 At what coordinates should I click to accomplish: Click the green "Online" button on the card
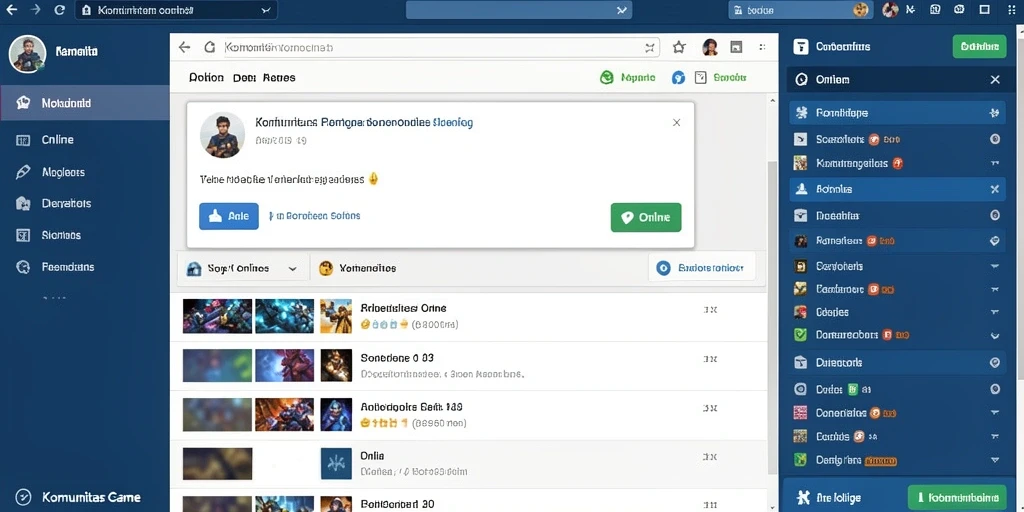[646, 217]
